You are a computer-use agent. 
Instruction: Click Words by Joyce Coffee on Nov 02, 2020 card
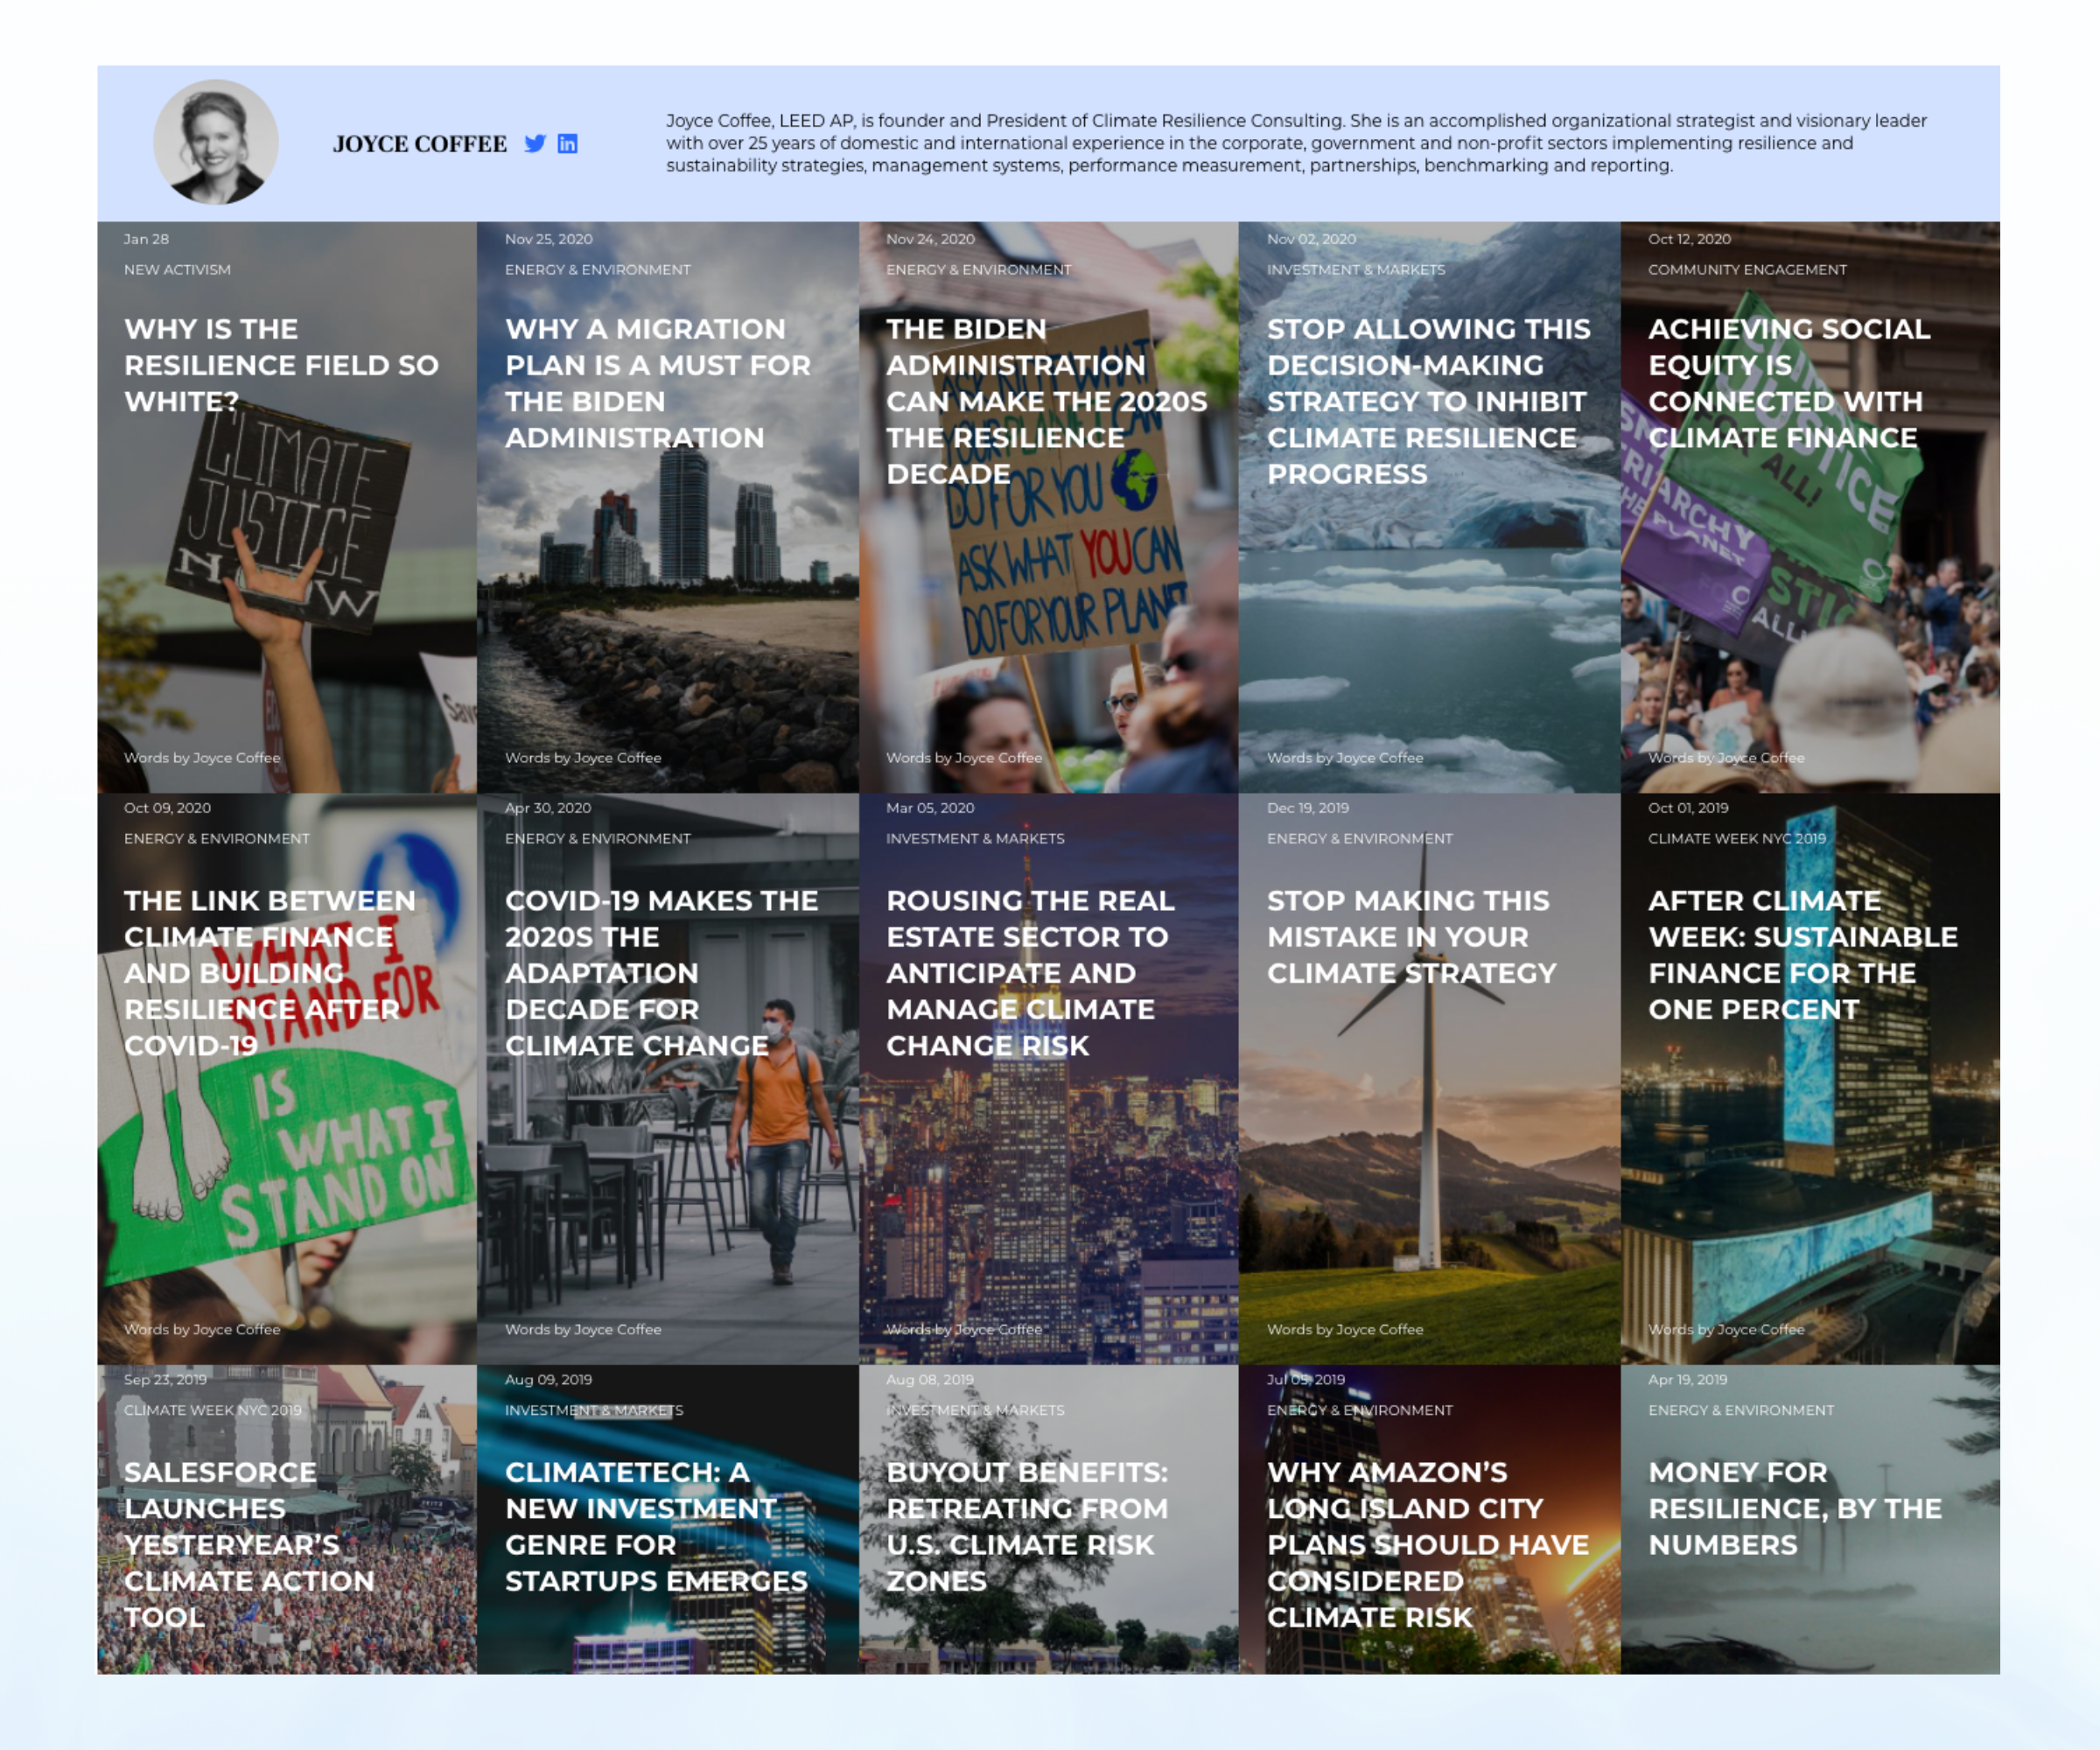pyautogui.click(x=1345, y=758)
